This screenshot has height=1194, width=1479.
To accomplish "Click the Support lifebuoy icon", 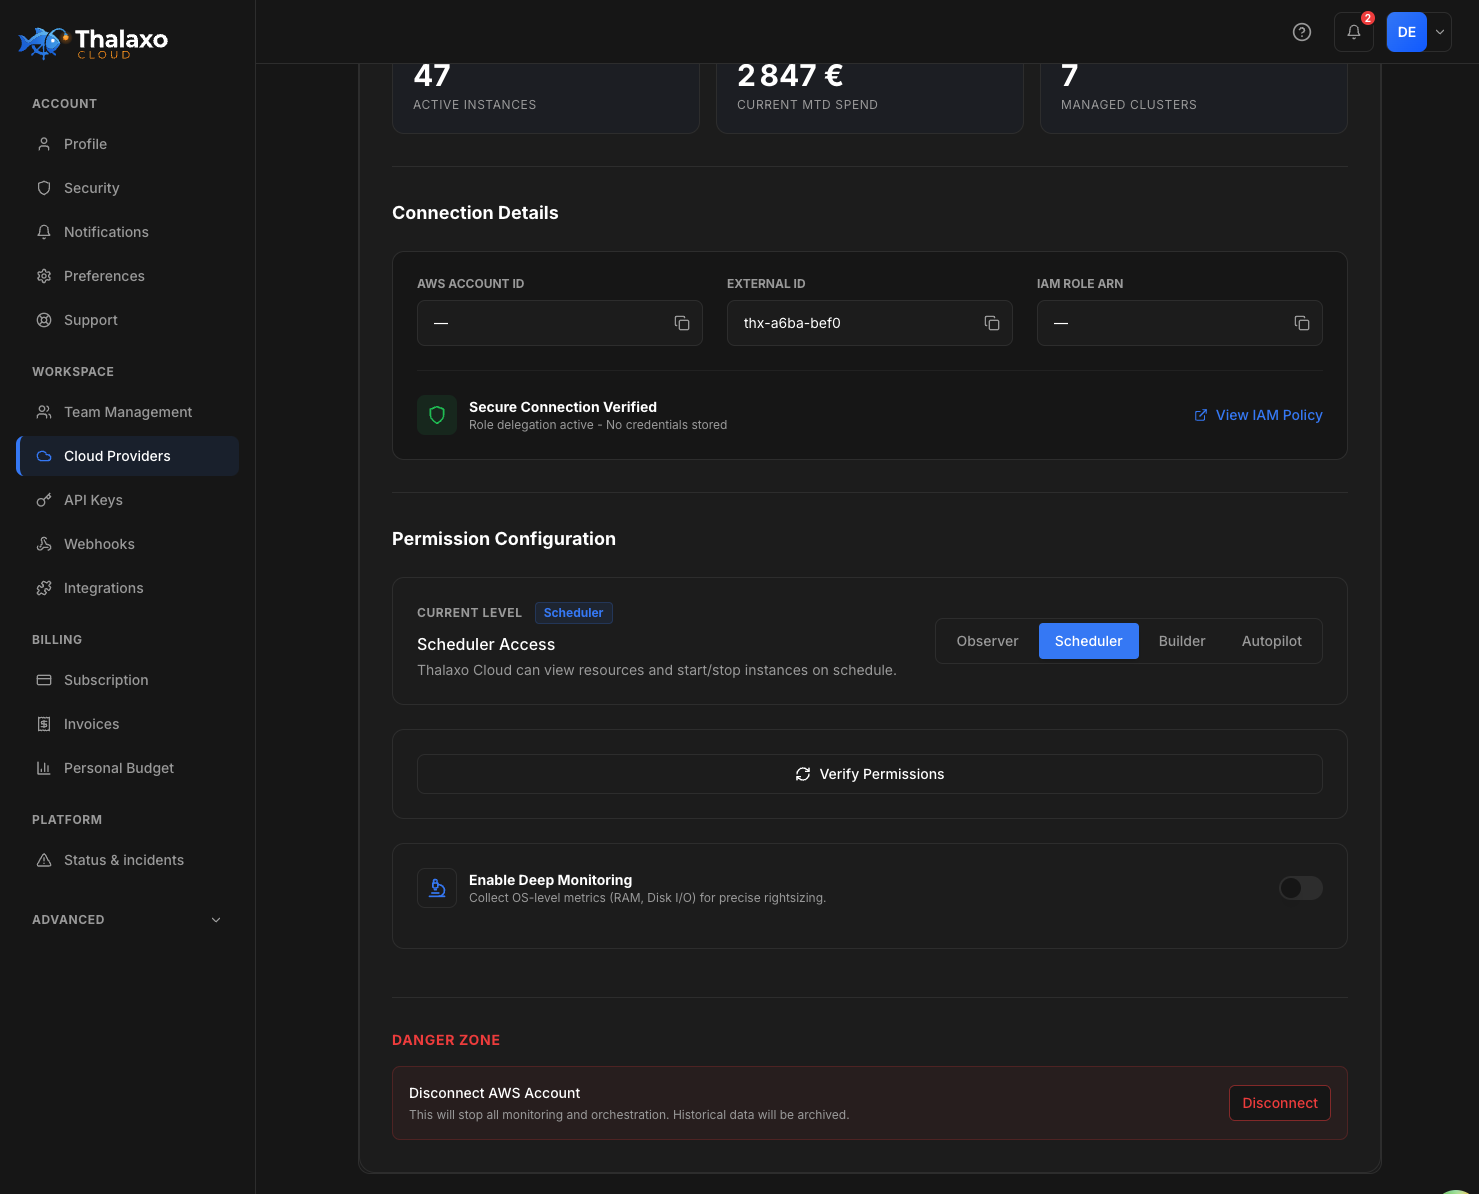I will [44, 320].
